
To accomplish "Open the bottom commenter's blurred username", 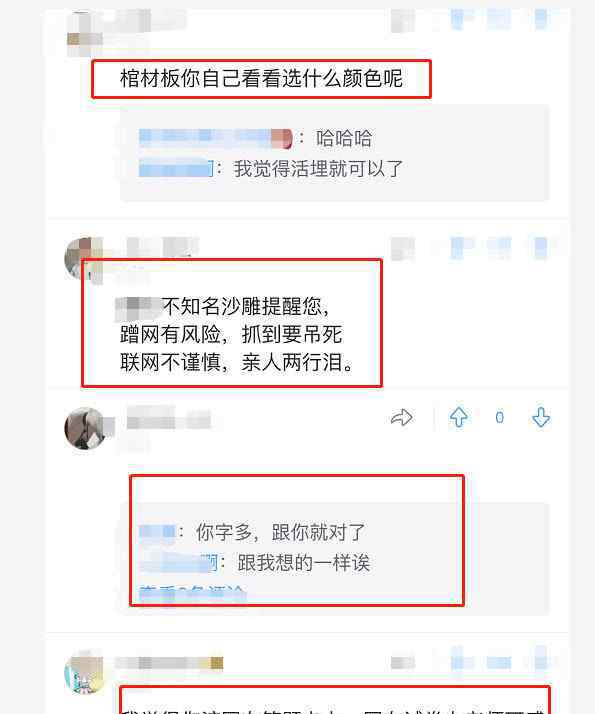I will click(169, 663).
